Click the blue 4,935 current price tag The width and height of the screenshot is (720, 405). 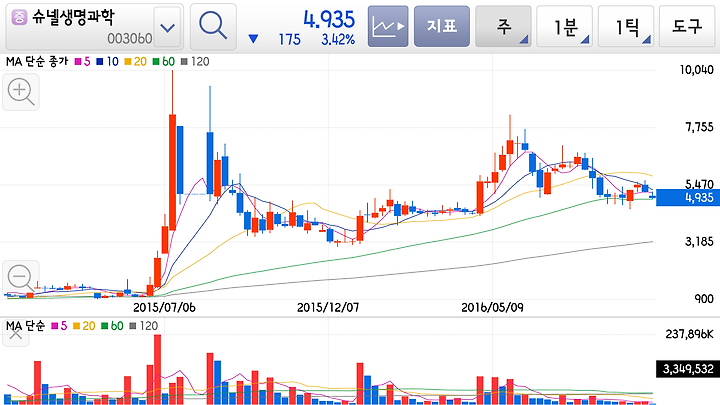688,198
